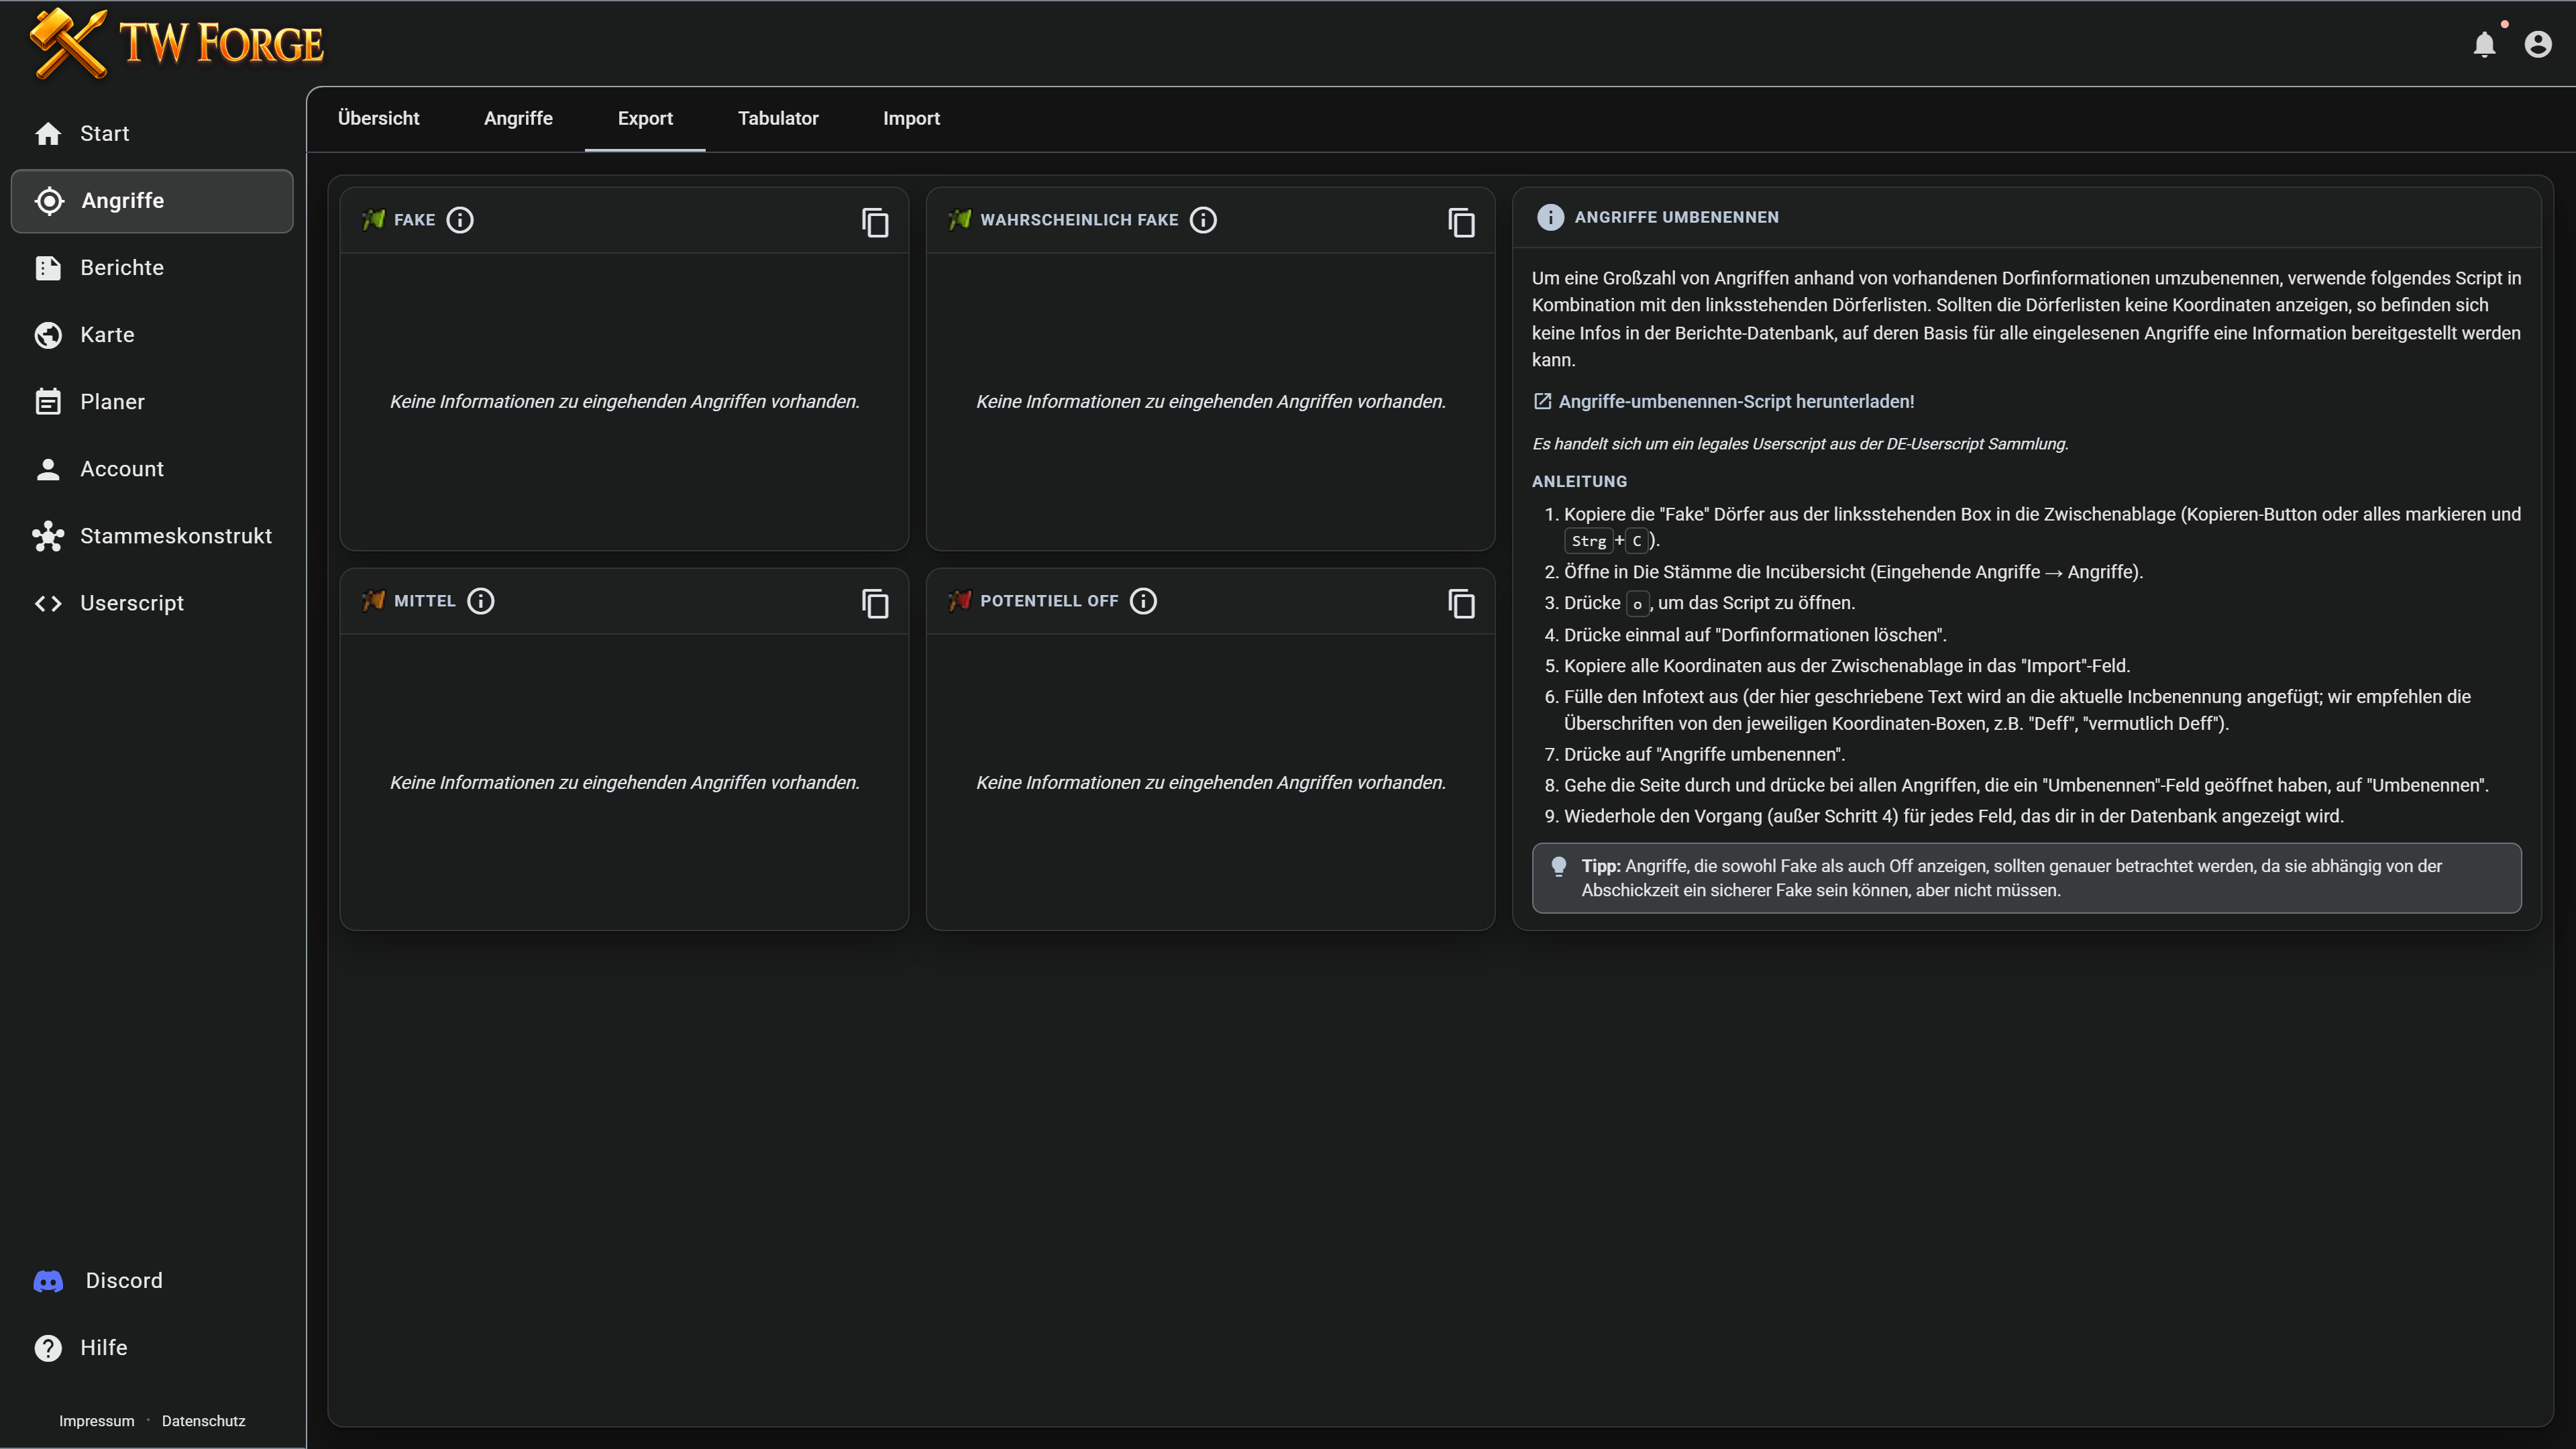Click the Angriffe umbenennen info icon
This screenshot has width=2576, height=1449.
tap(1550, 217)
